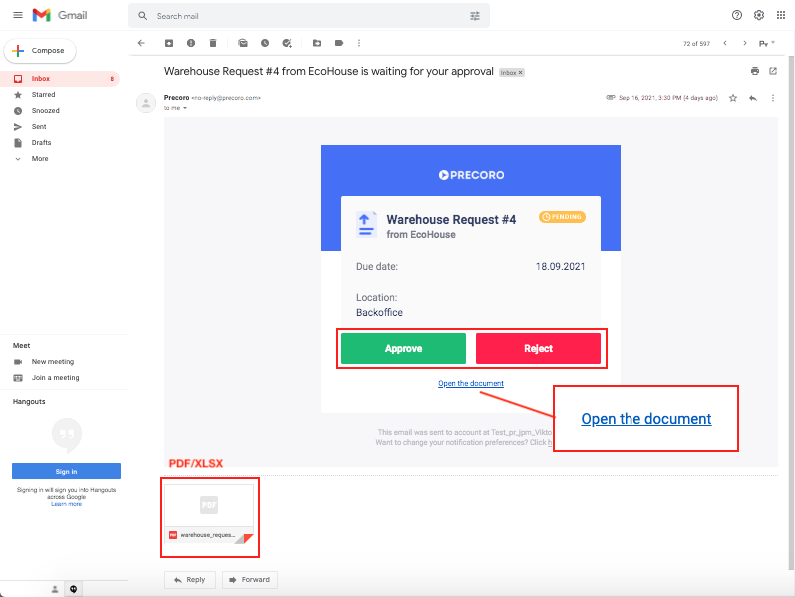The height and width of the screenshot is (597, 795).
Task: Open message more options menu
Action: click(773, 98)
